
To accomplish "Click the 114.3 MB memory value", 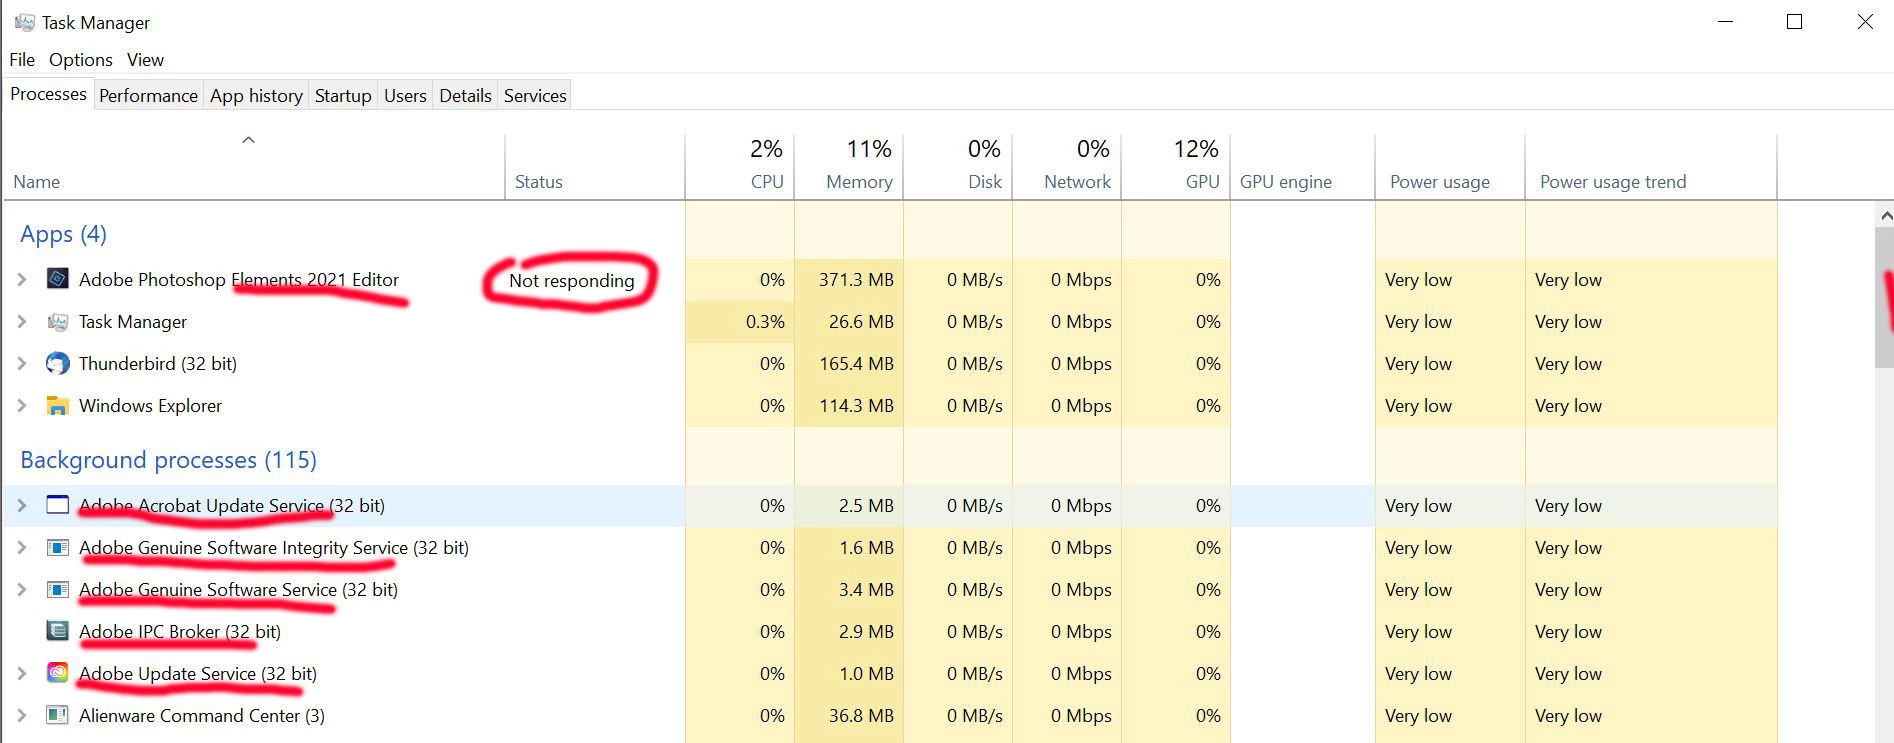I will (x=856, y=406).
